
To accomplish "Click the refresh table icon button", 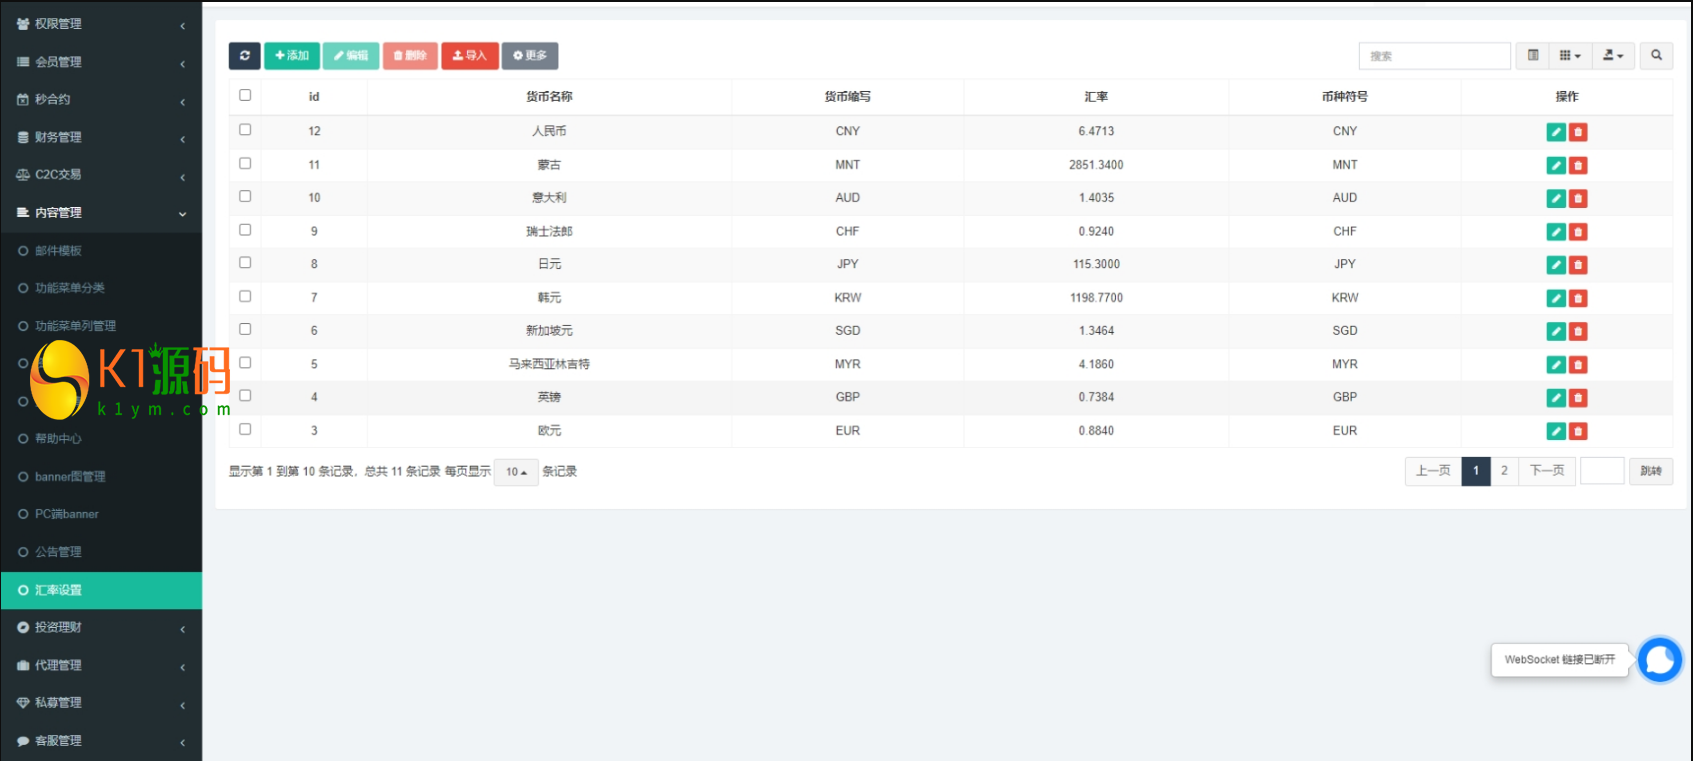I will point(244,56).
